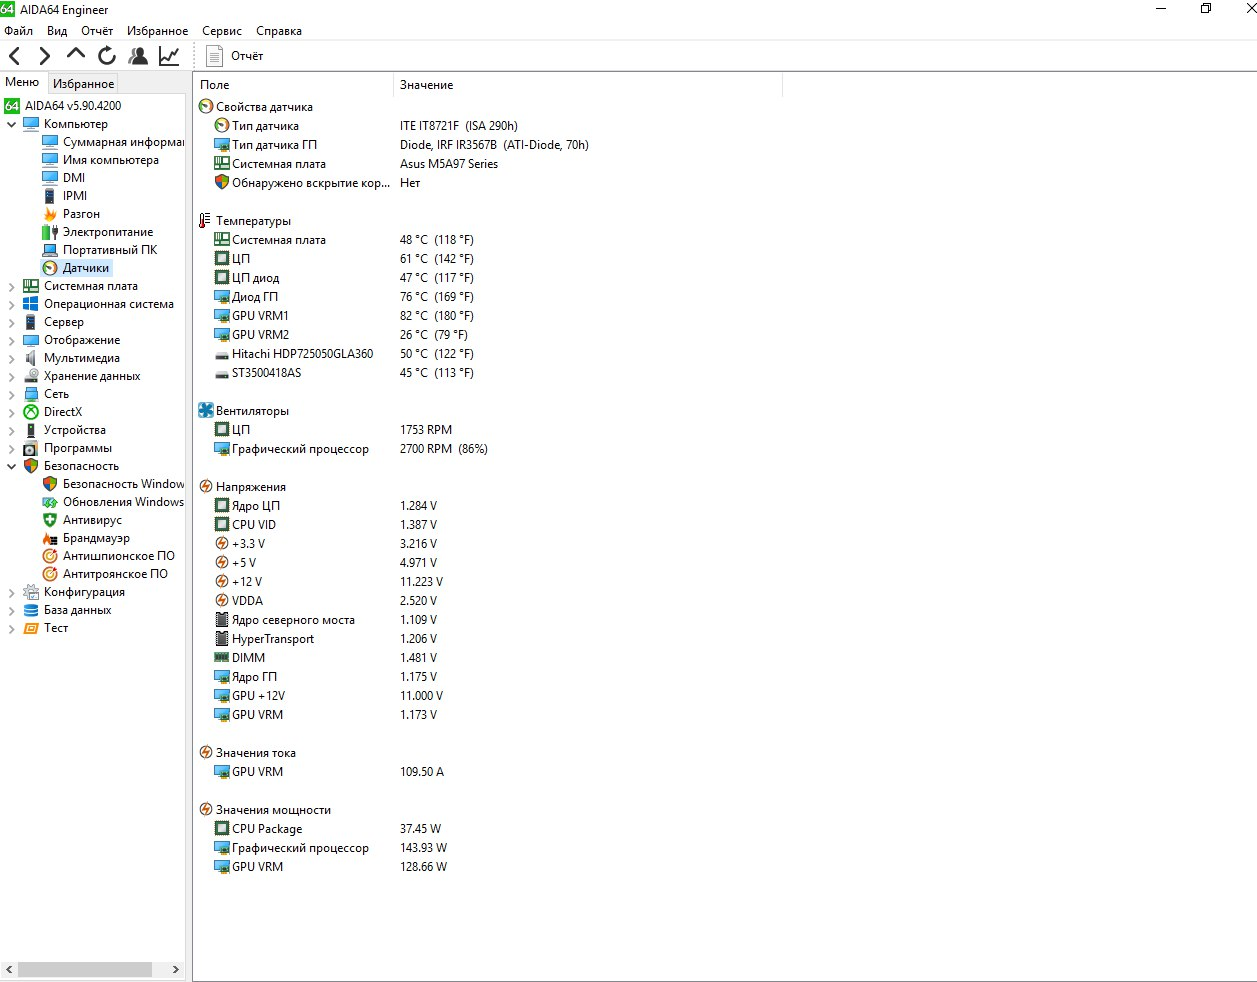Open the user/favorites person icon in toolbar
This screenshot has height=982, width=1257.
138,56
